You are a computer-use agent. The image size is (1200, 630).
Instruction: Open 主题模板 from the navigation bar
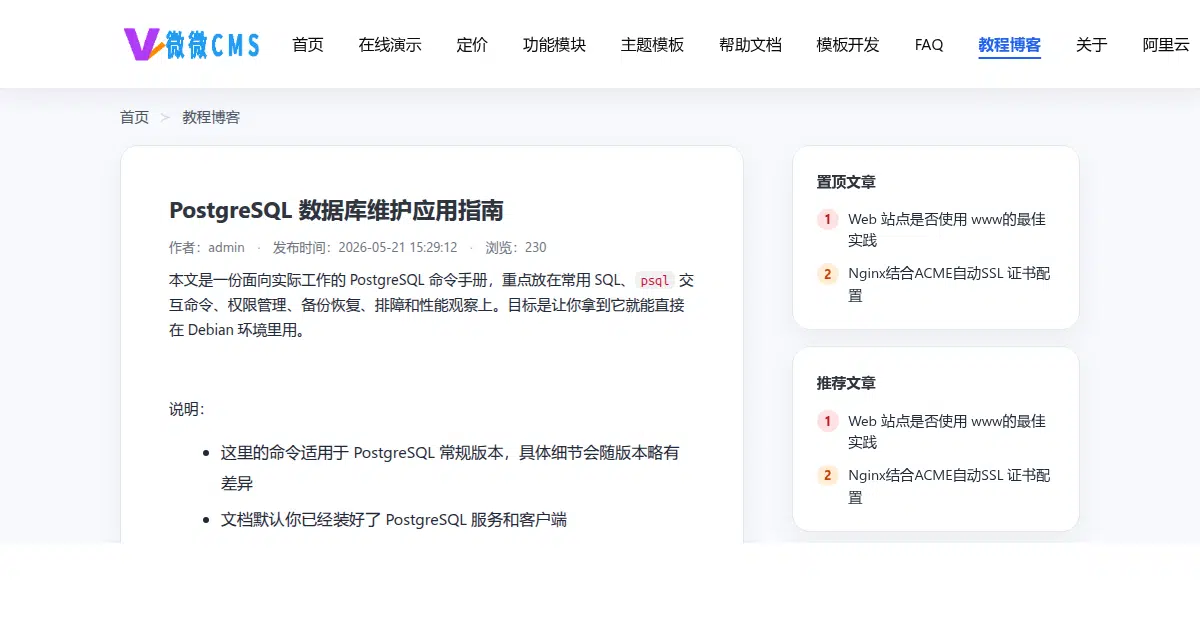(652, 45)
